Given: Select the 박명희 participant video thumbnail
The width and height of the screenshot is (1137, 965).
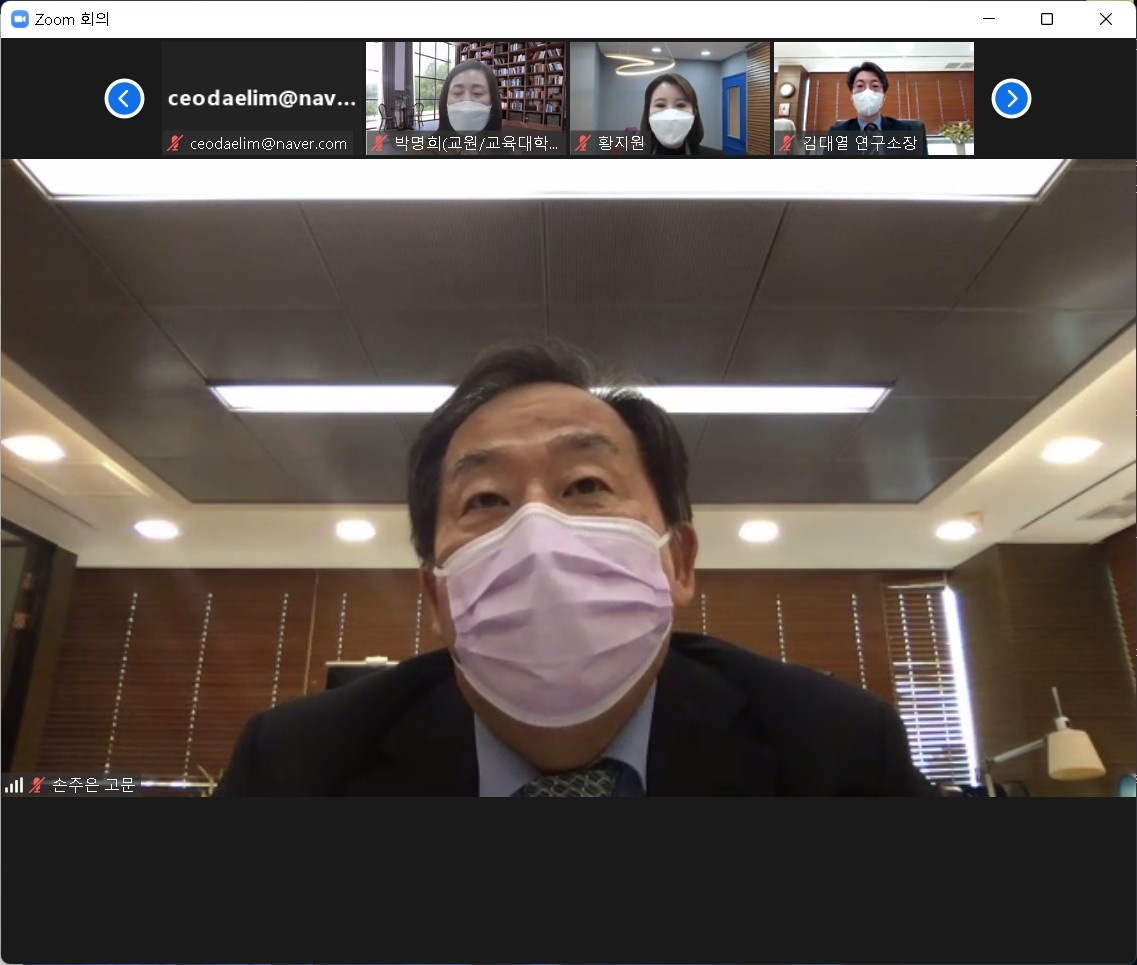Looking at the screenshot, I should (x=466, y=98).
